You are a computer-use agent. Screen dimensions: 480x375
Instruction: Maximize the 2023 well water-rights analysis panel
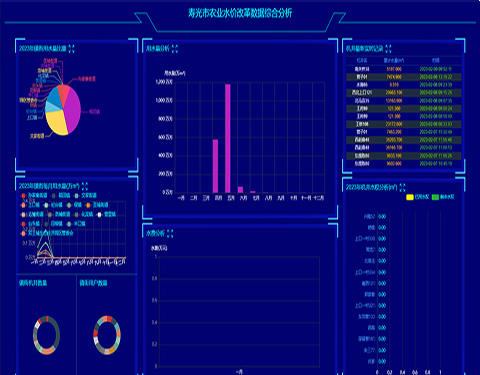tap(402, 187)
